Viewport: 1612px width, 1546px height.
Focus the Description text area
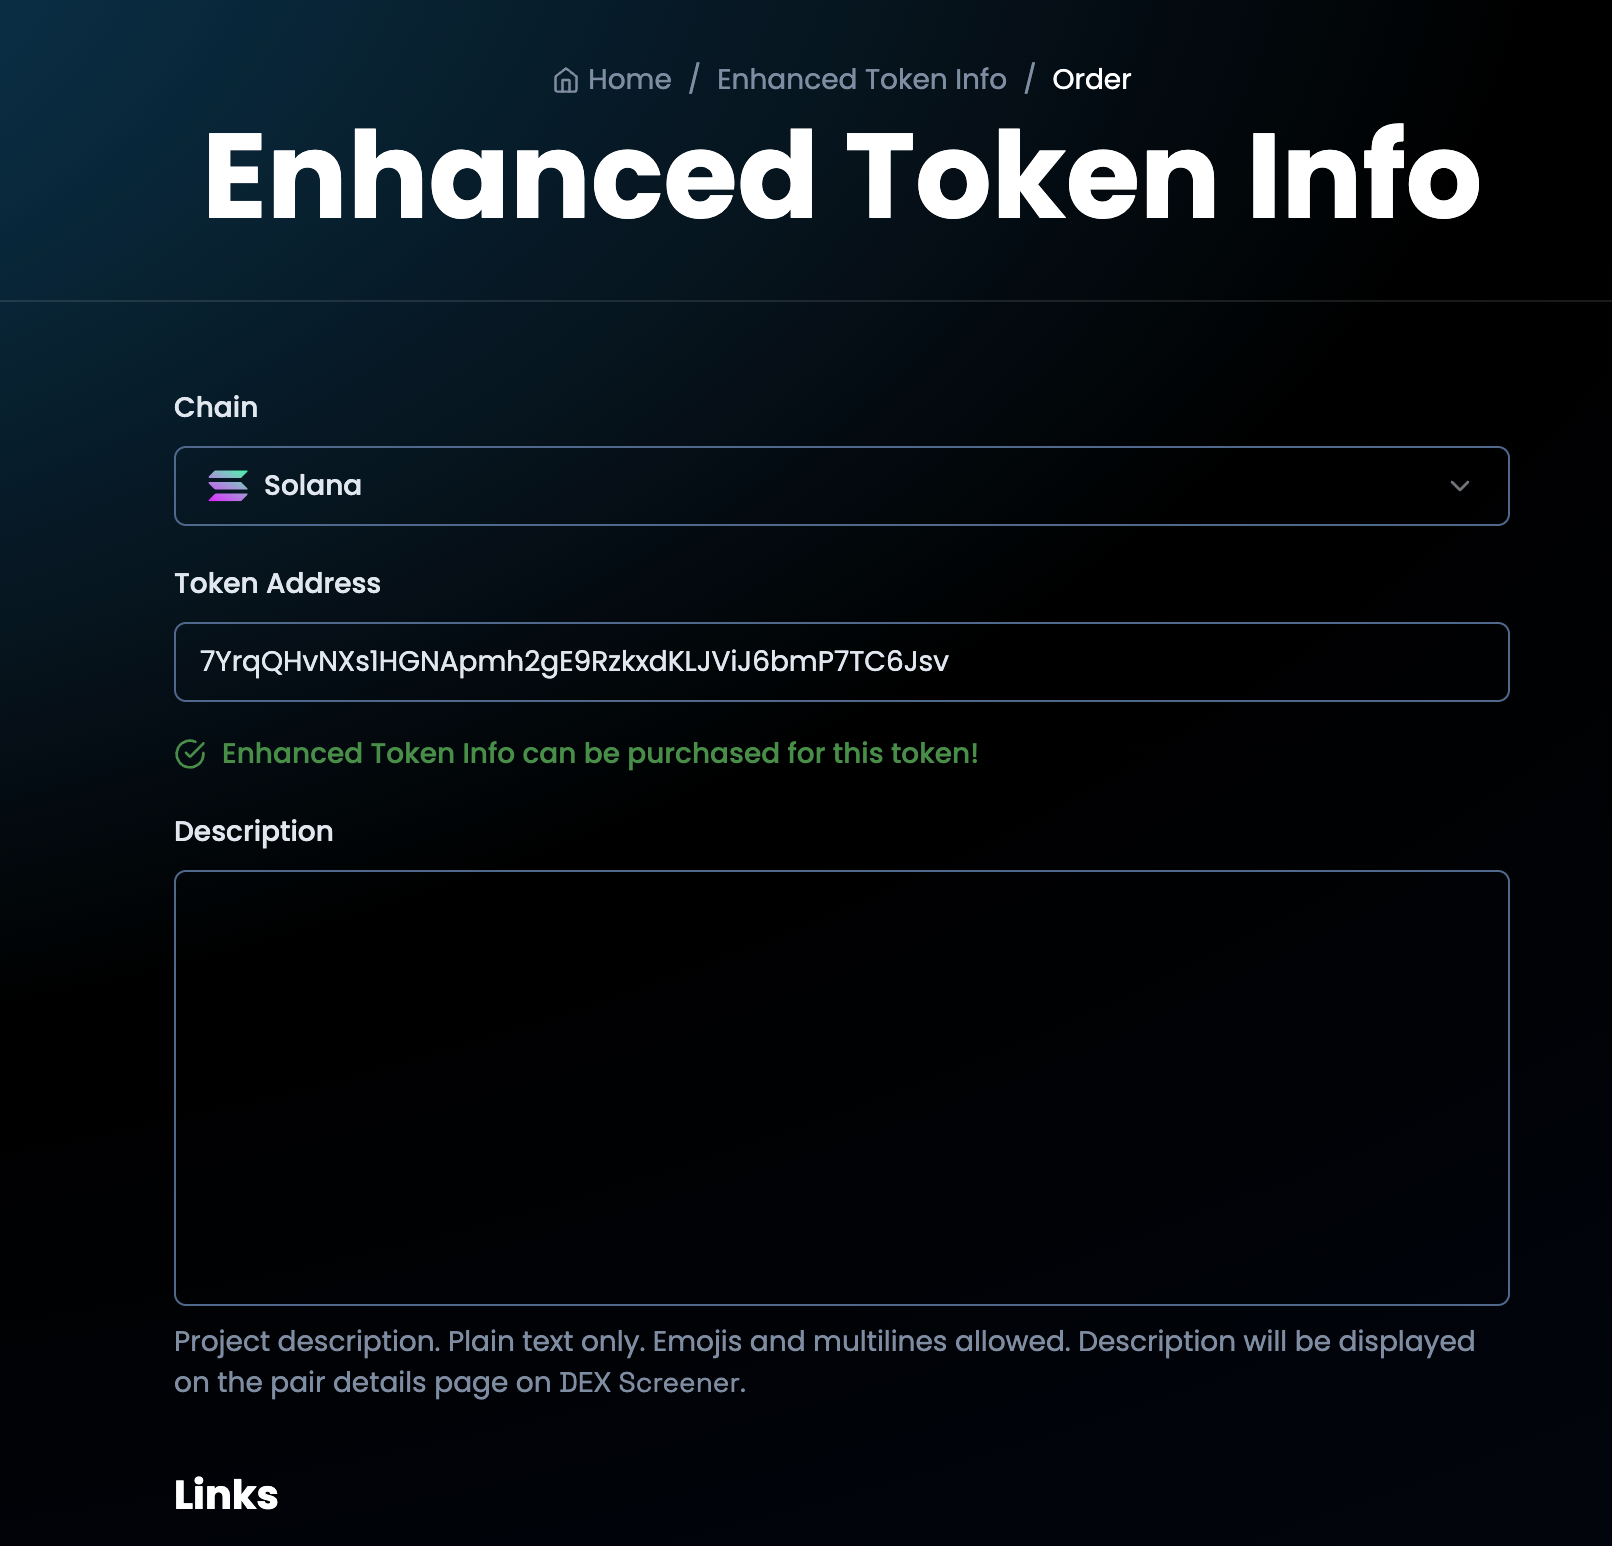[840, 1087]
